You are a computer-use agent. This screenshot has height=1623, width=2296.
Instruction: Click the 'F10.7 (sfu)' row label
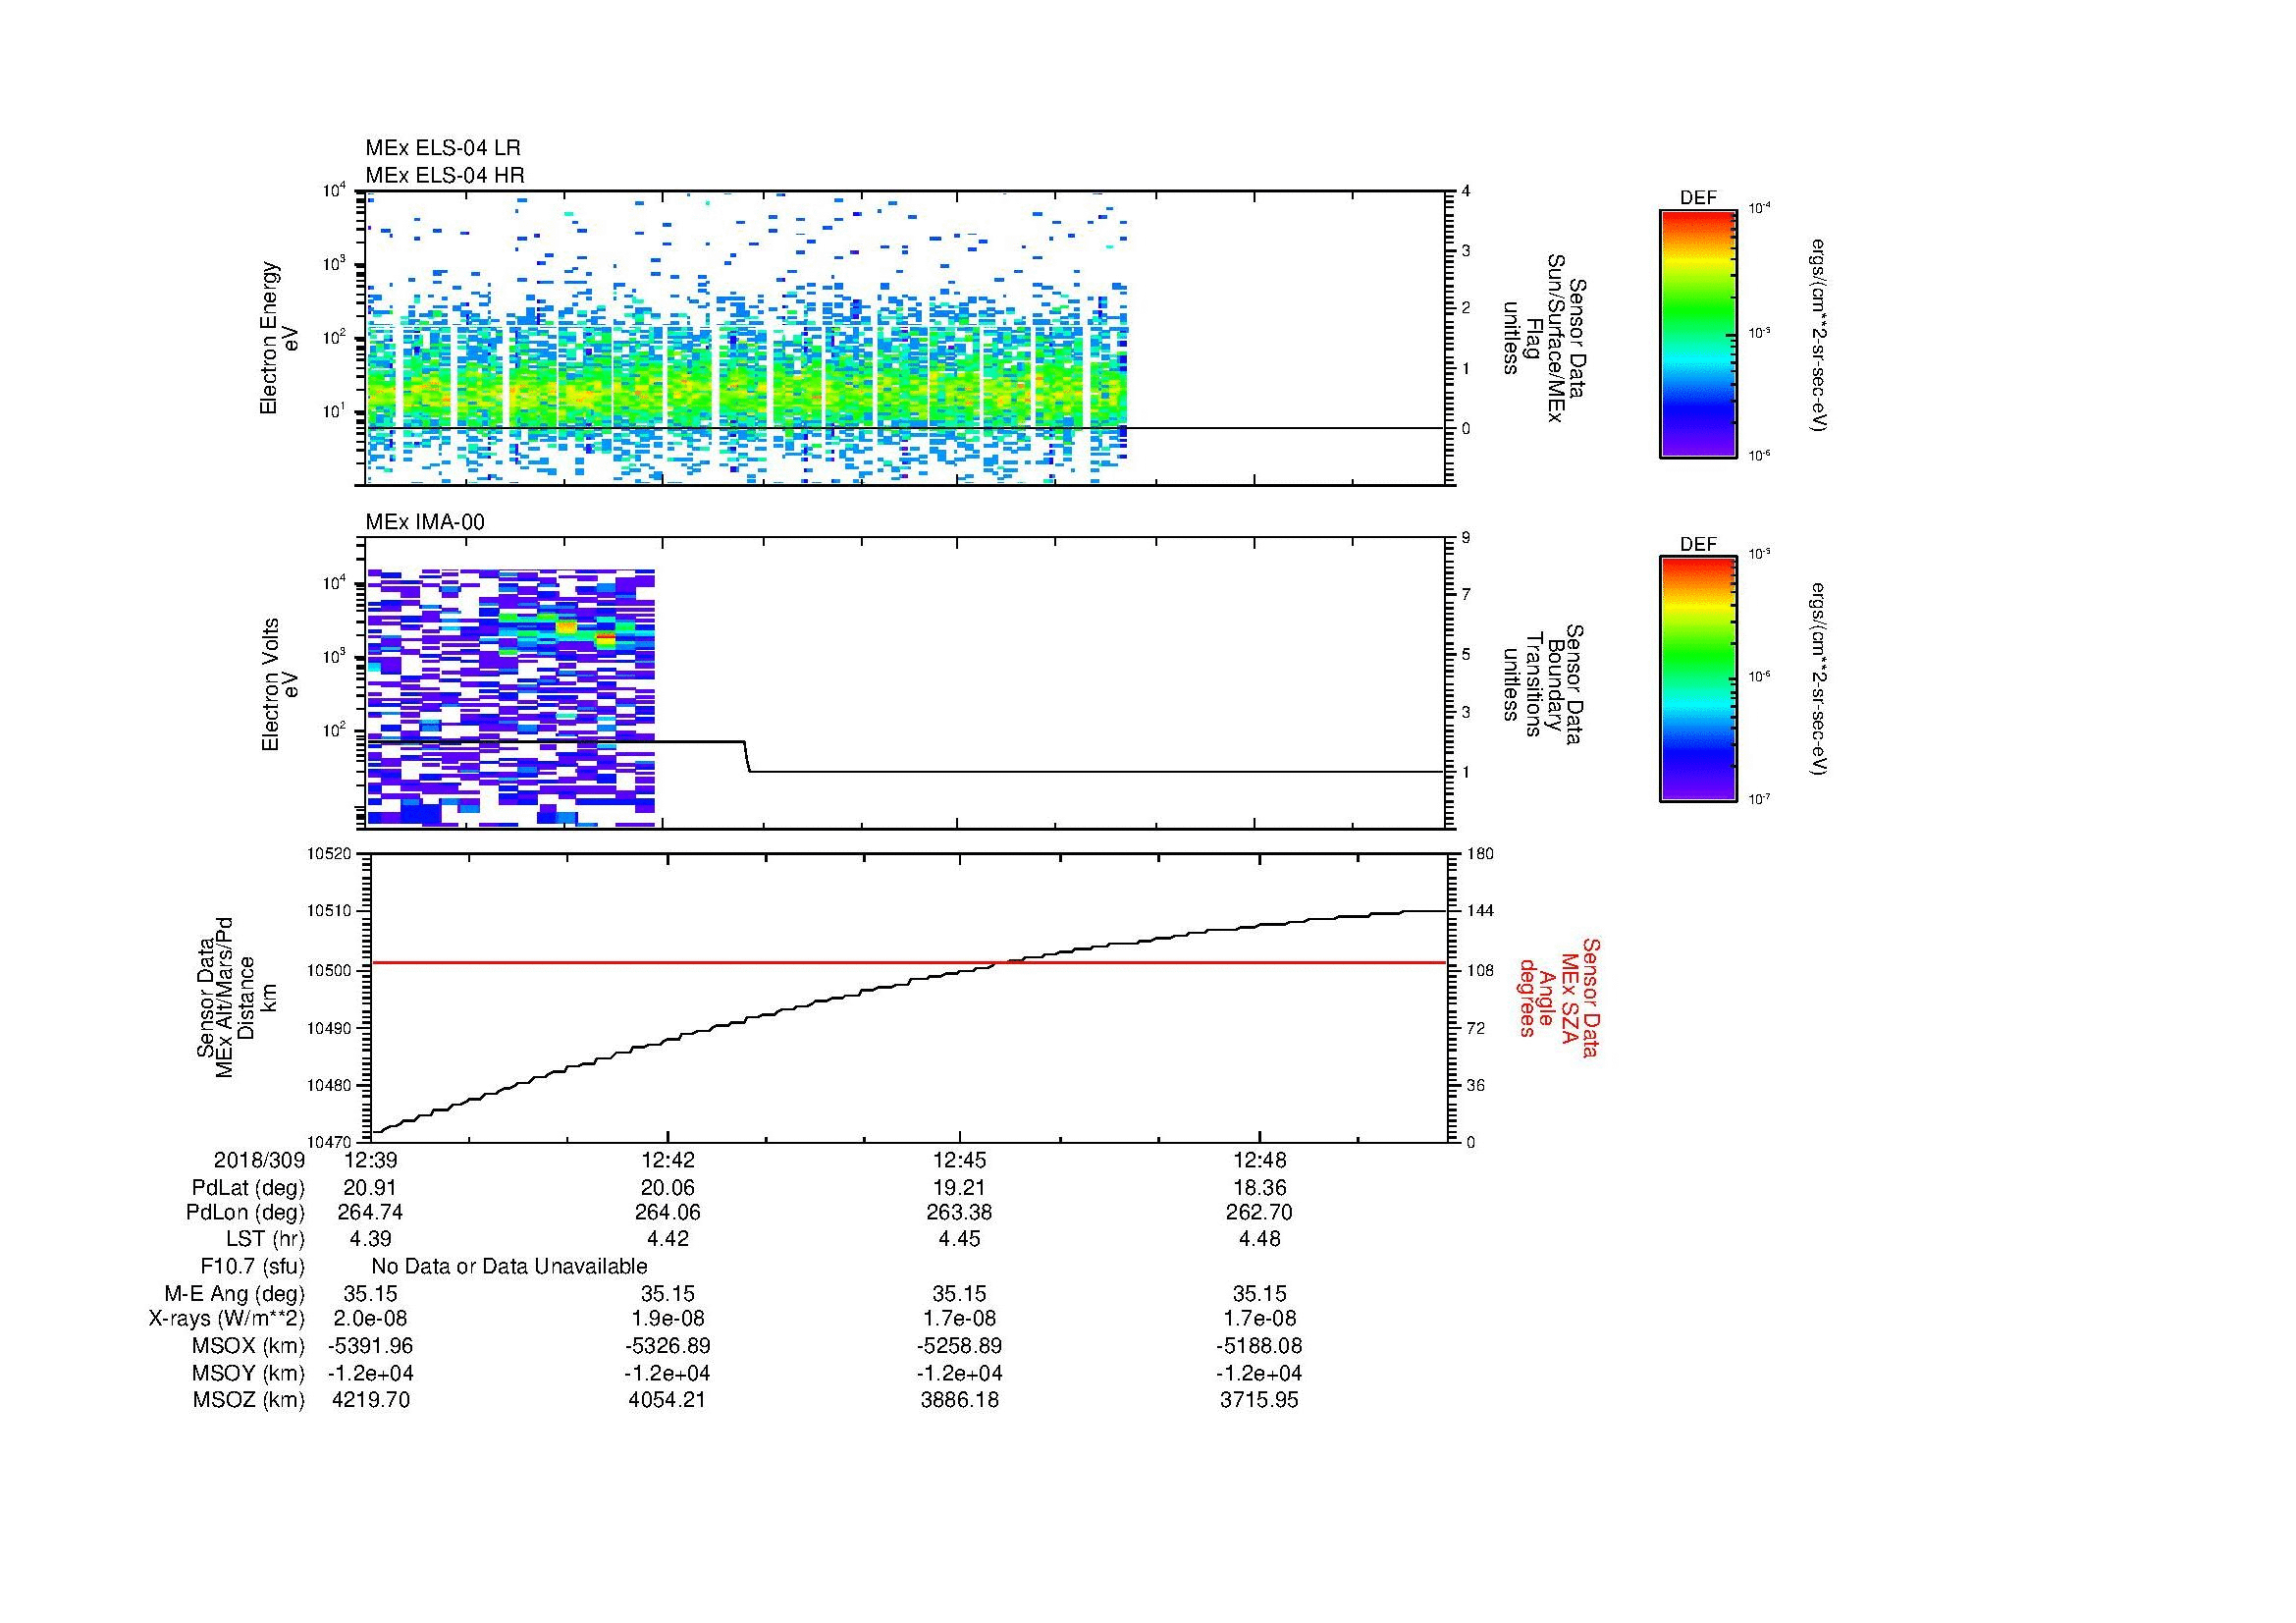point(252,1267)
